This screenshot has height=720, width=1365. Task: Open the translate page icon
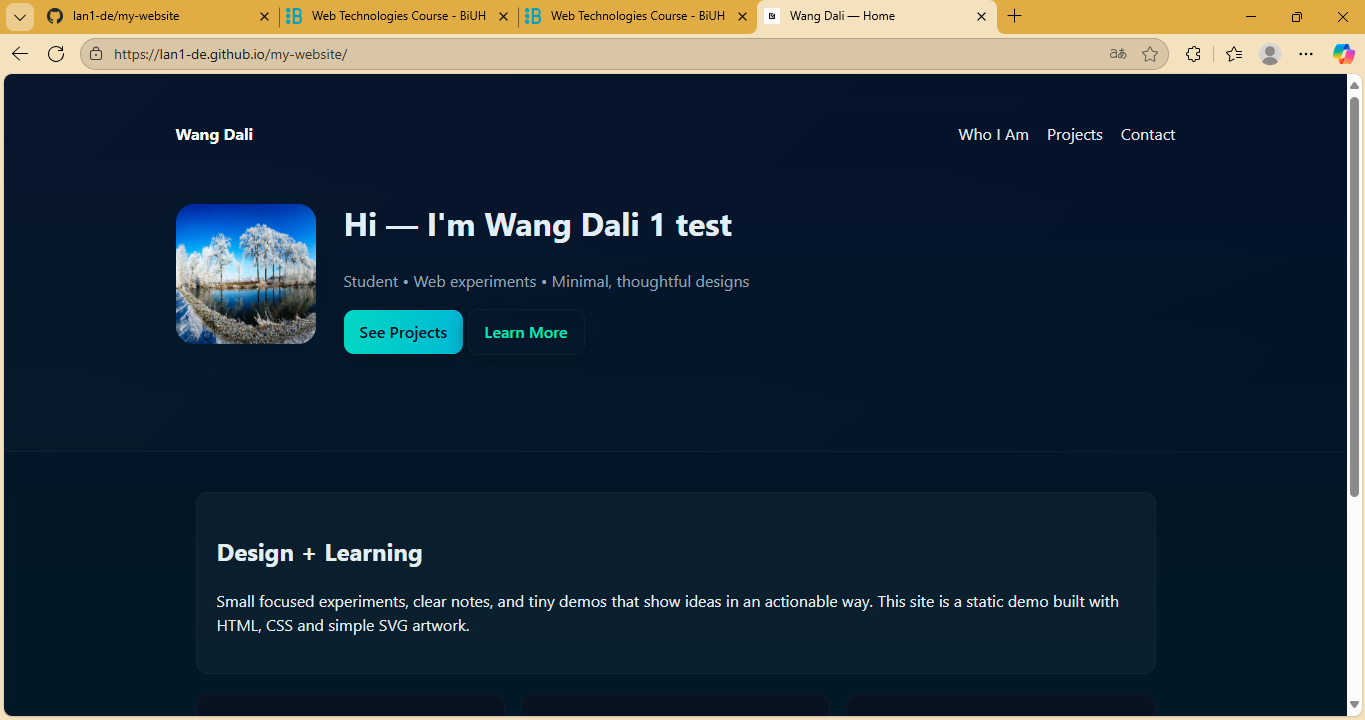point(1118,54)
